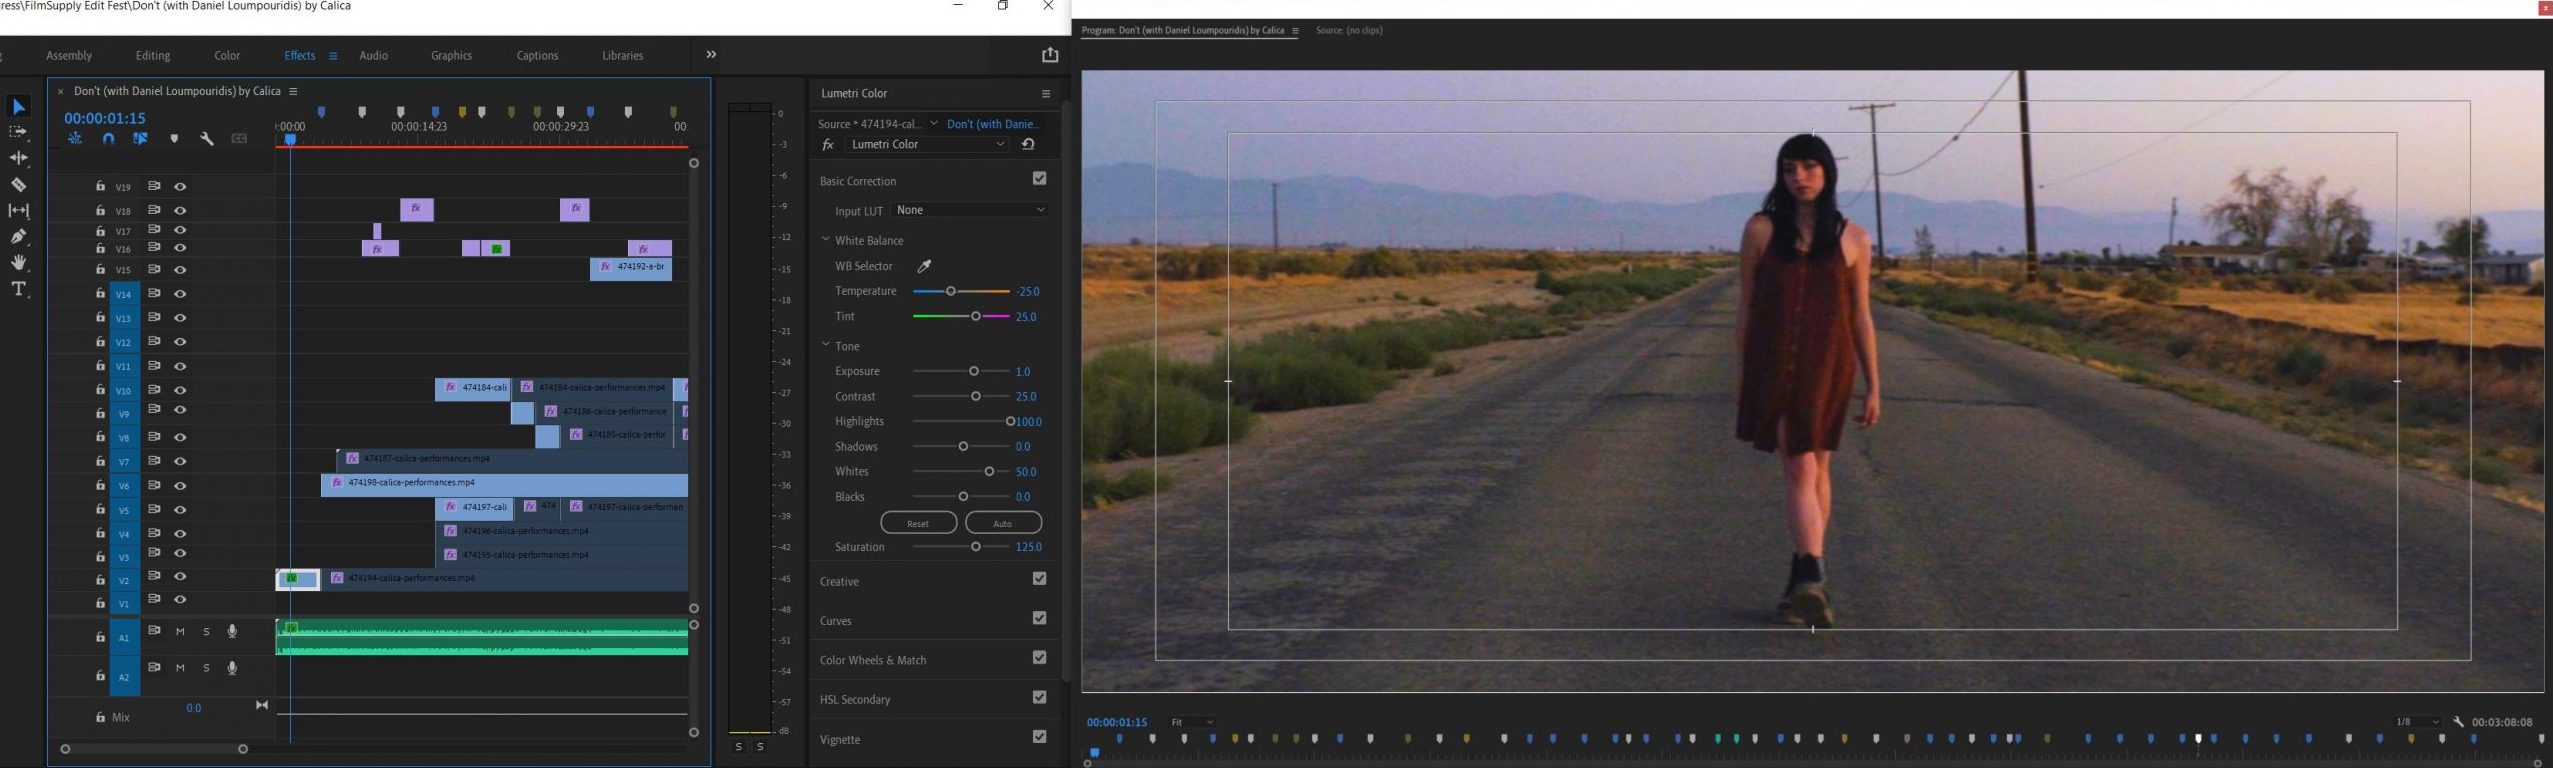This screenshot has height=768, width=2553.
Task: Open Program monitor settings wrench
Action: pyautogui.click(x=2459, y=722)
